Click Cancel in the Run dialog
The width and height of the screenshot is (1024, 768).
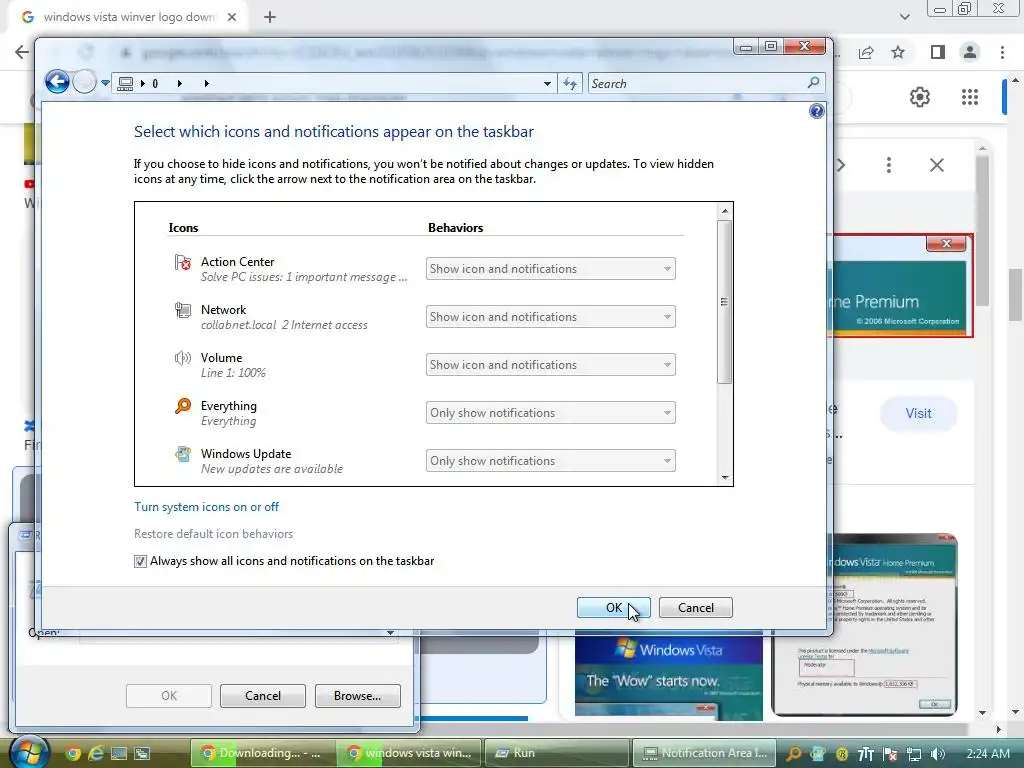[263, 696]
